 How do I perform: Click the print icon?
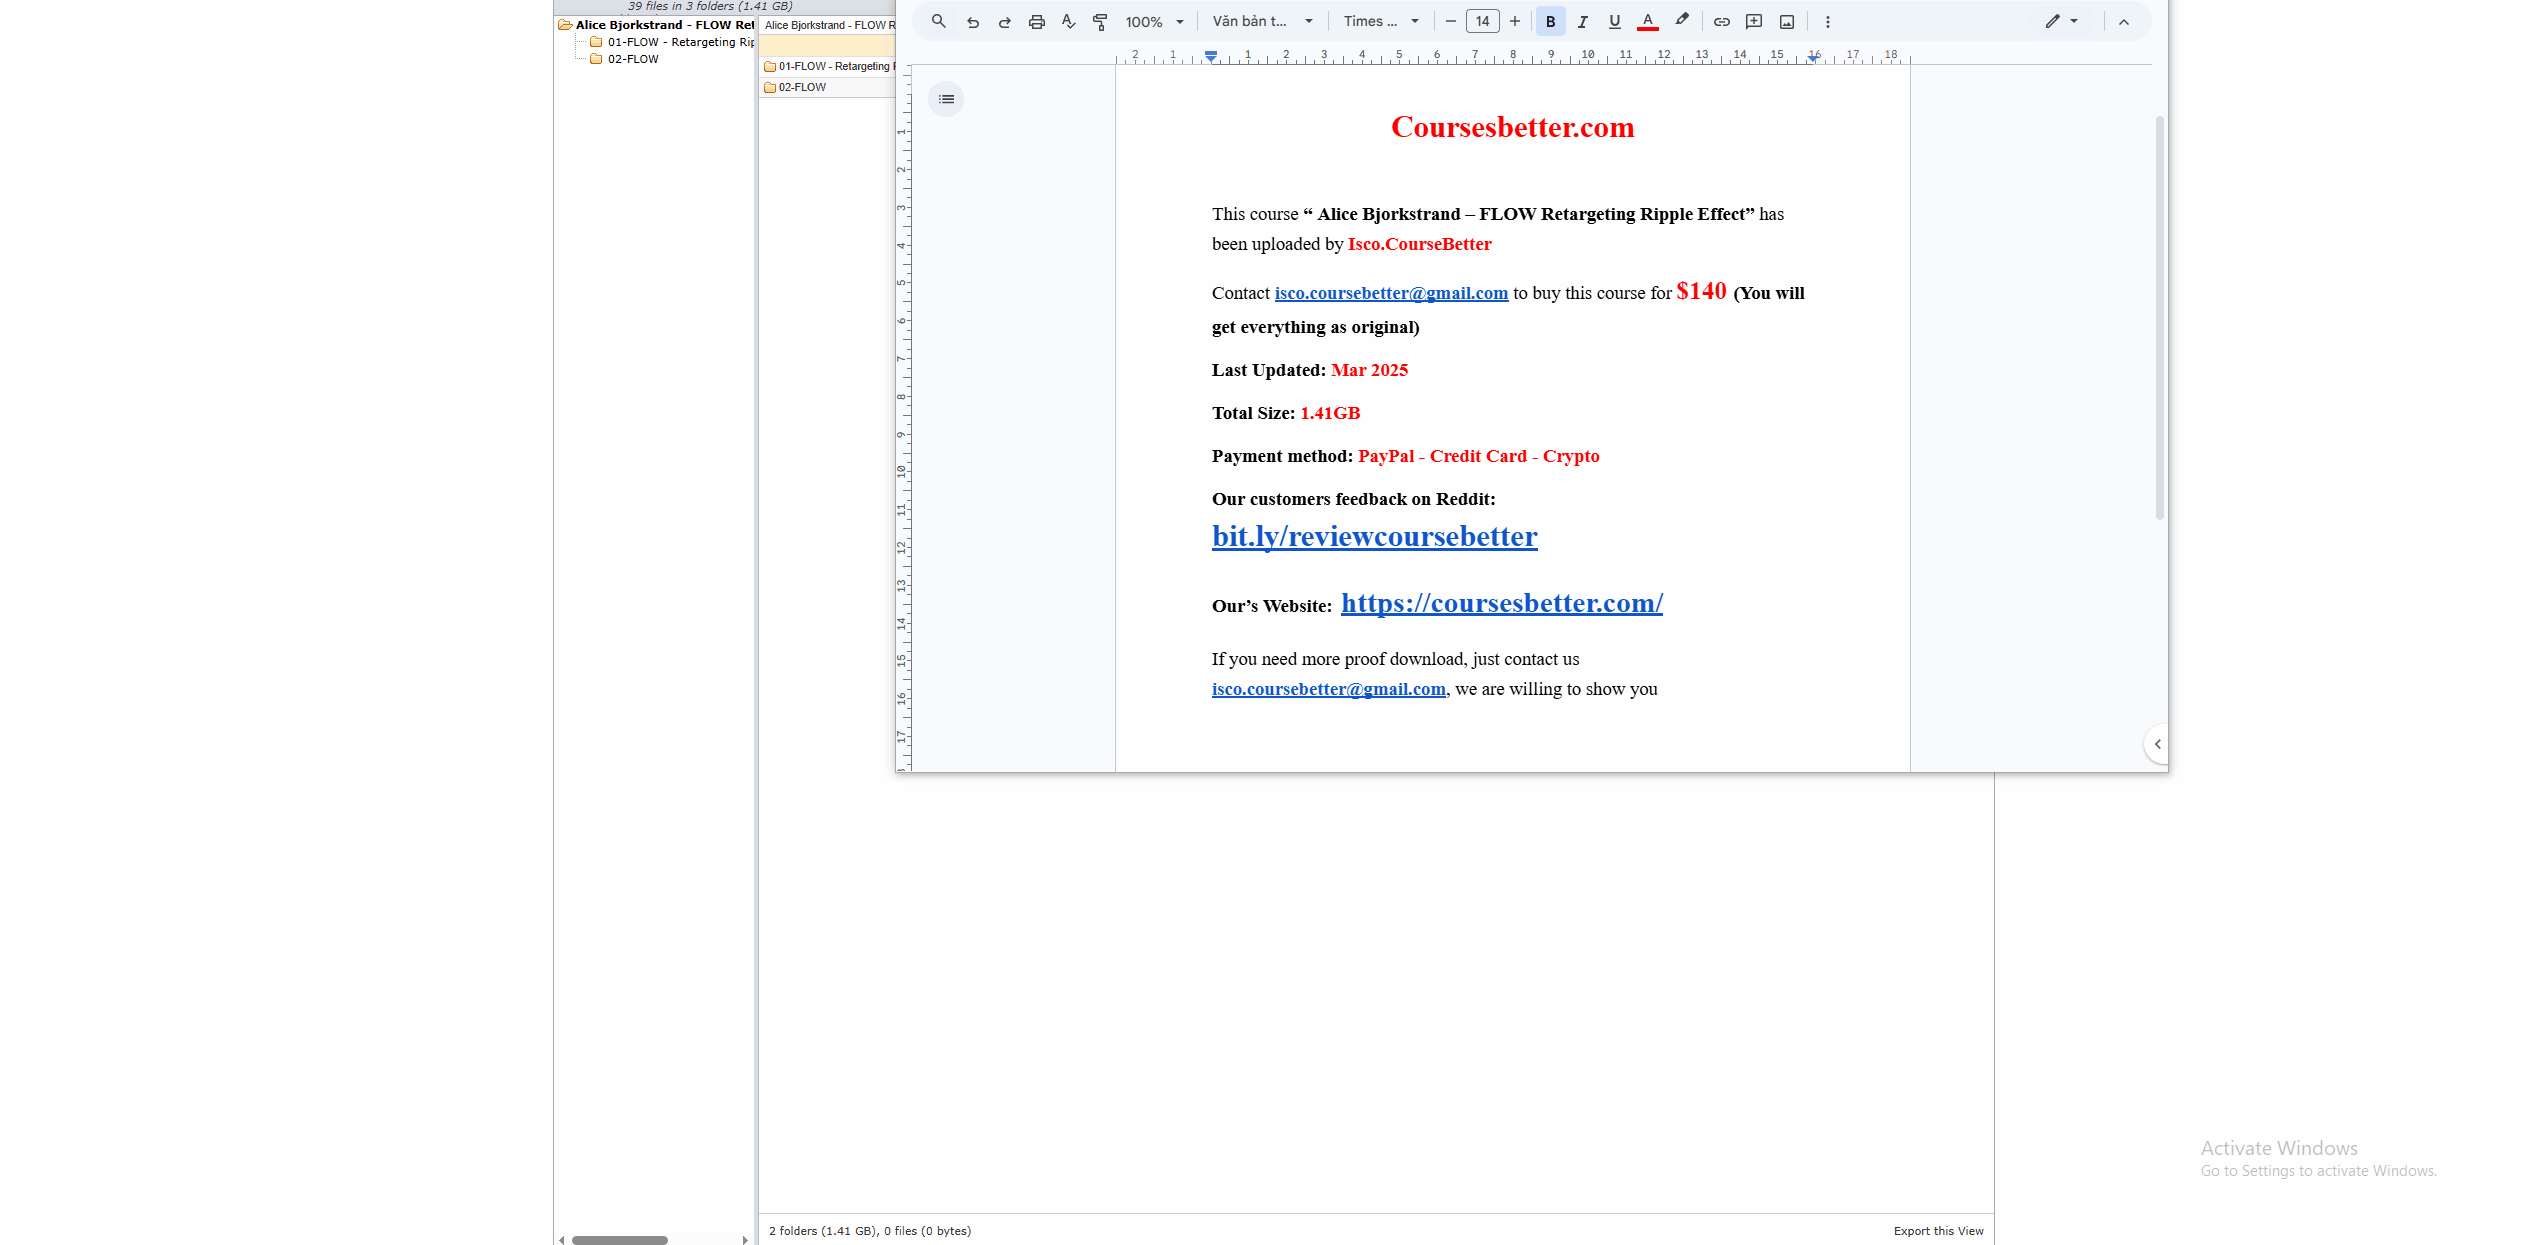click(1036, 21)
